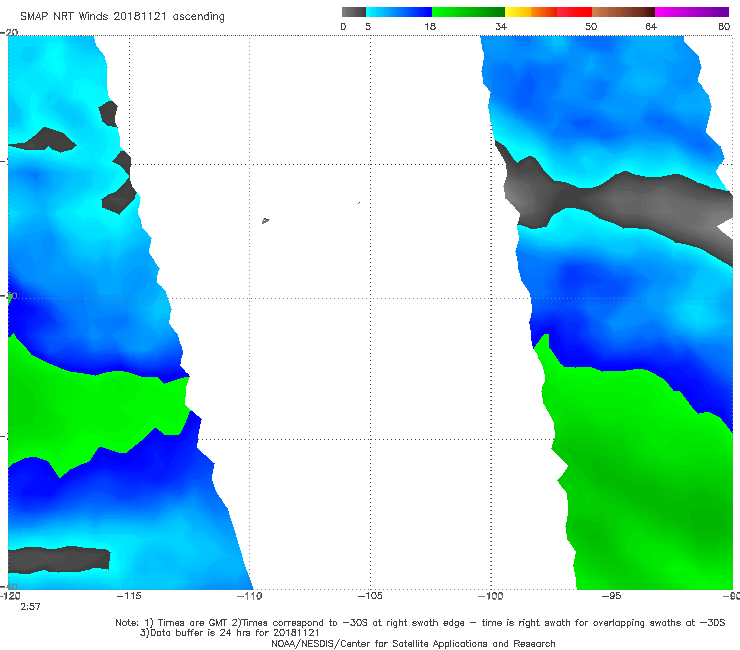
Task: Click the color bar label '50'
Action: (591, 26)
